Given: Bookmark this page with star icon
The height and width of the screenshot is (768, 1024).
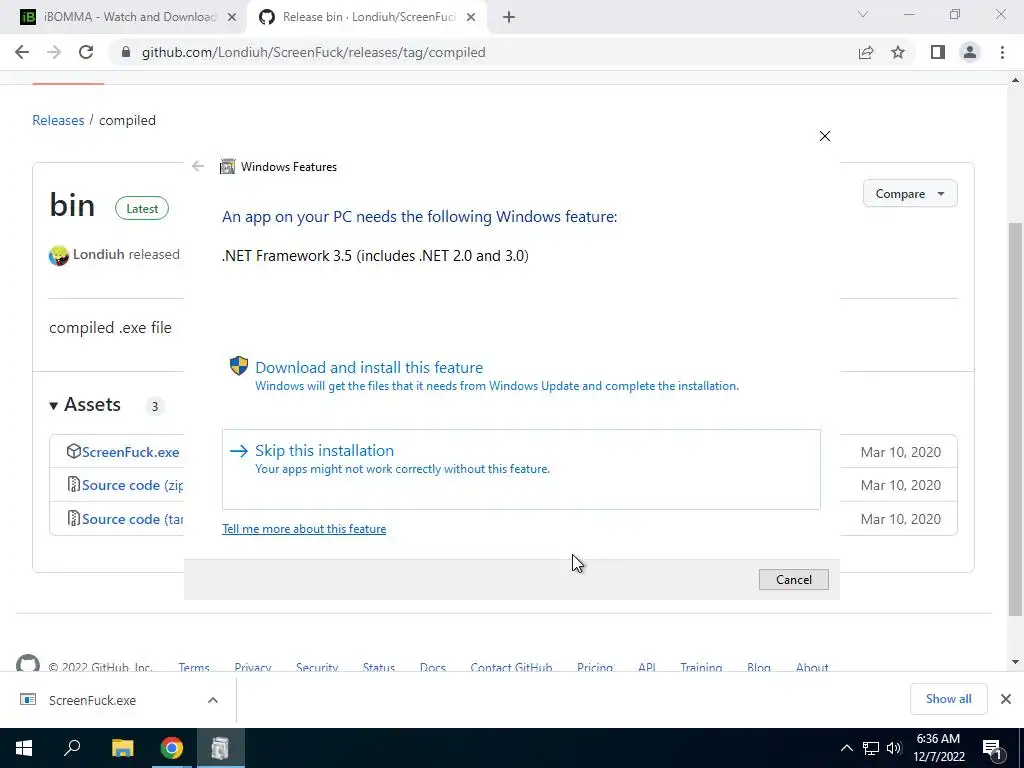Looking at the screenshot, I should click(898, 52).
